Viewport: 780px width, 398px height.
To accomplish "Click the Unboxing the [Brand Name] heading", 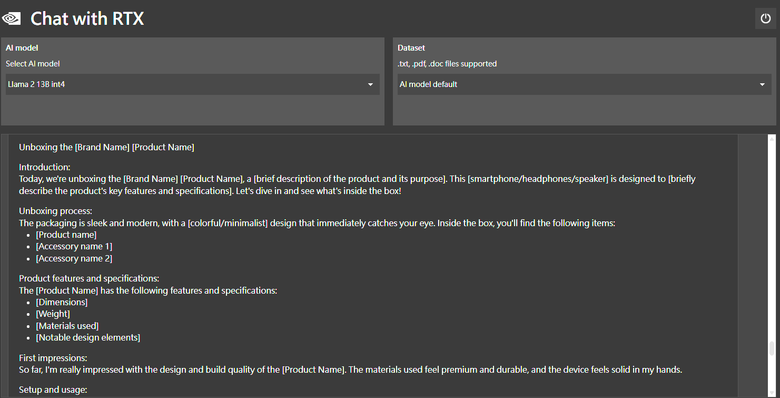I will click(x=106, y=147).
